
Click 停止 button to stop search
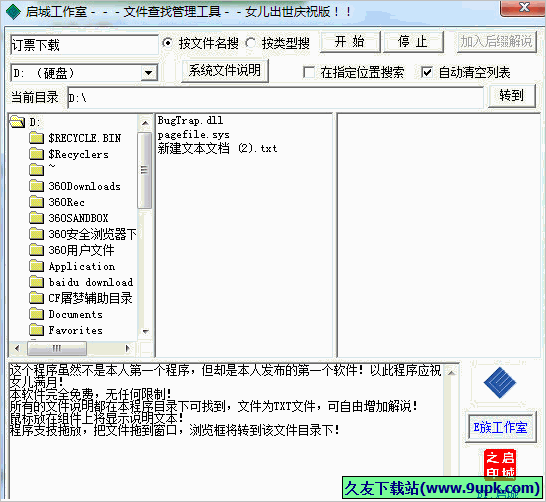click(x=413, y=42)
